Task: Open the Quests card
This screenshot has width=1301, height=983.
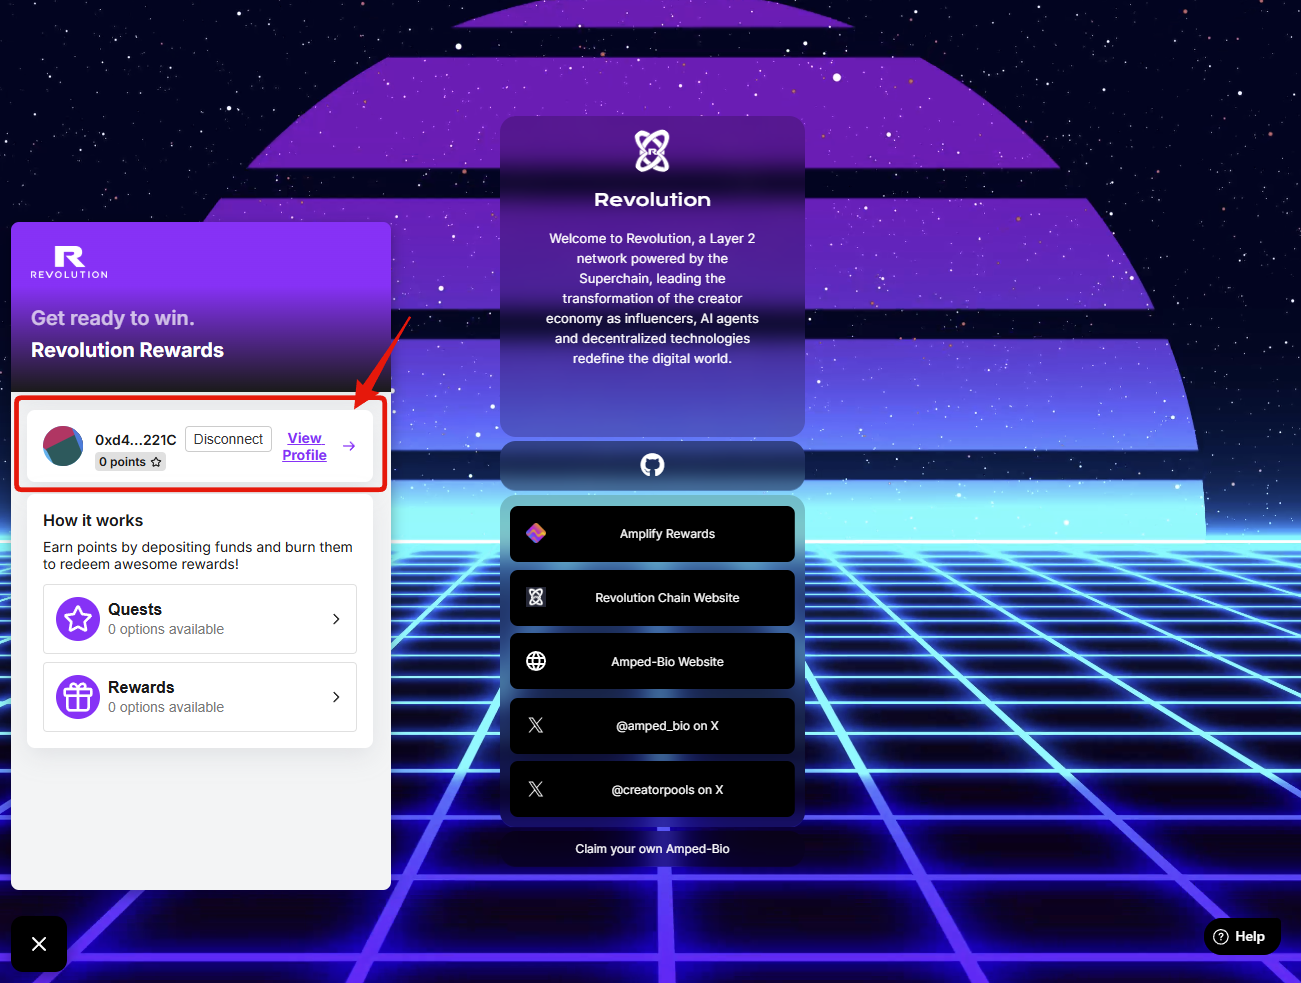Action: tap(200, 619)
